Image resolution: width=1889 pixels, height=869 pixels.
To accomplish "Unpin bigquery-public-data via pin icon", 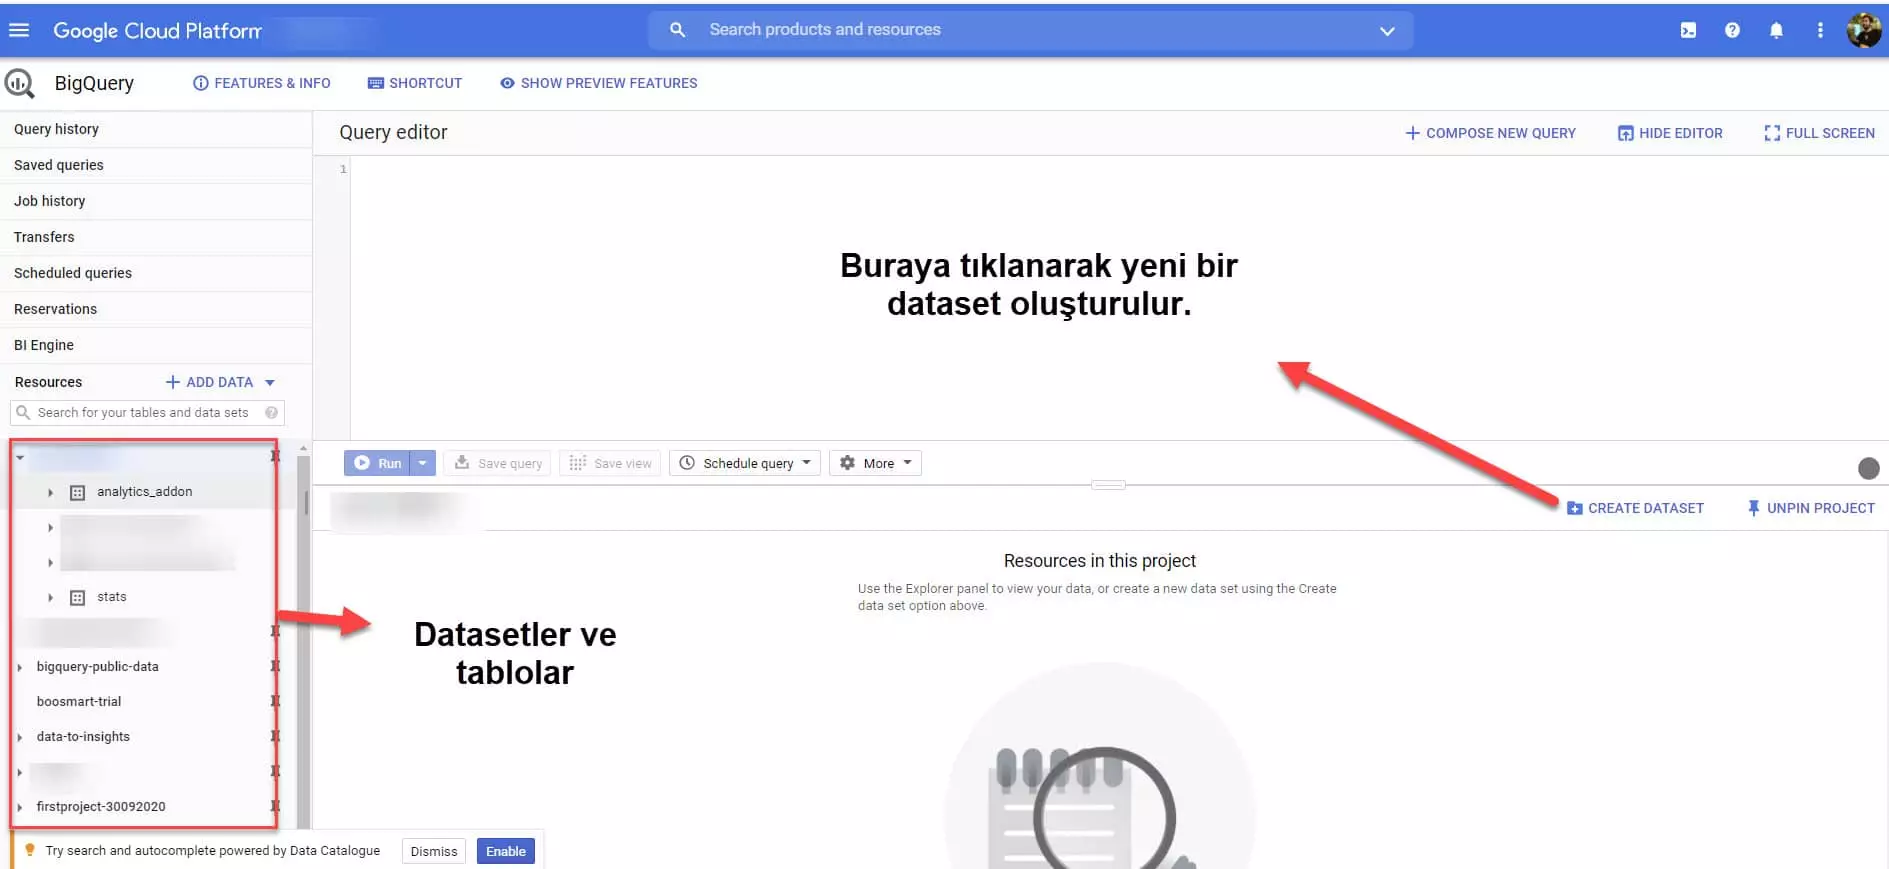I will click(x=275, y=666).
